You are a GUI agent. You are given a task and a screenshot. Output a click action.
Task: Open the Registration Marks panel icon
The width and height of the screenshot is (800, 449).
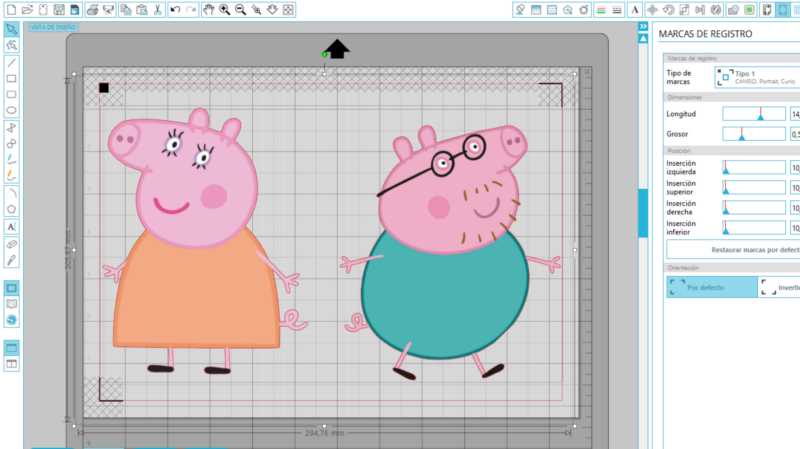pyautogui.click(x=782, y=10)
